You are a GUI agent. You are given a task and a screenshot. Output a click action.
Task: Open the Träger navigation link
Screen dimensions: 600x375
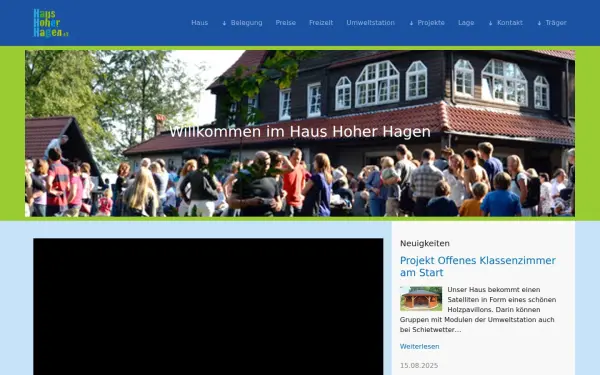point(556,23)
